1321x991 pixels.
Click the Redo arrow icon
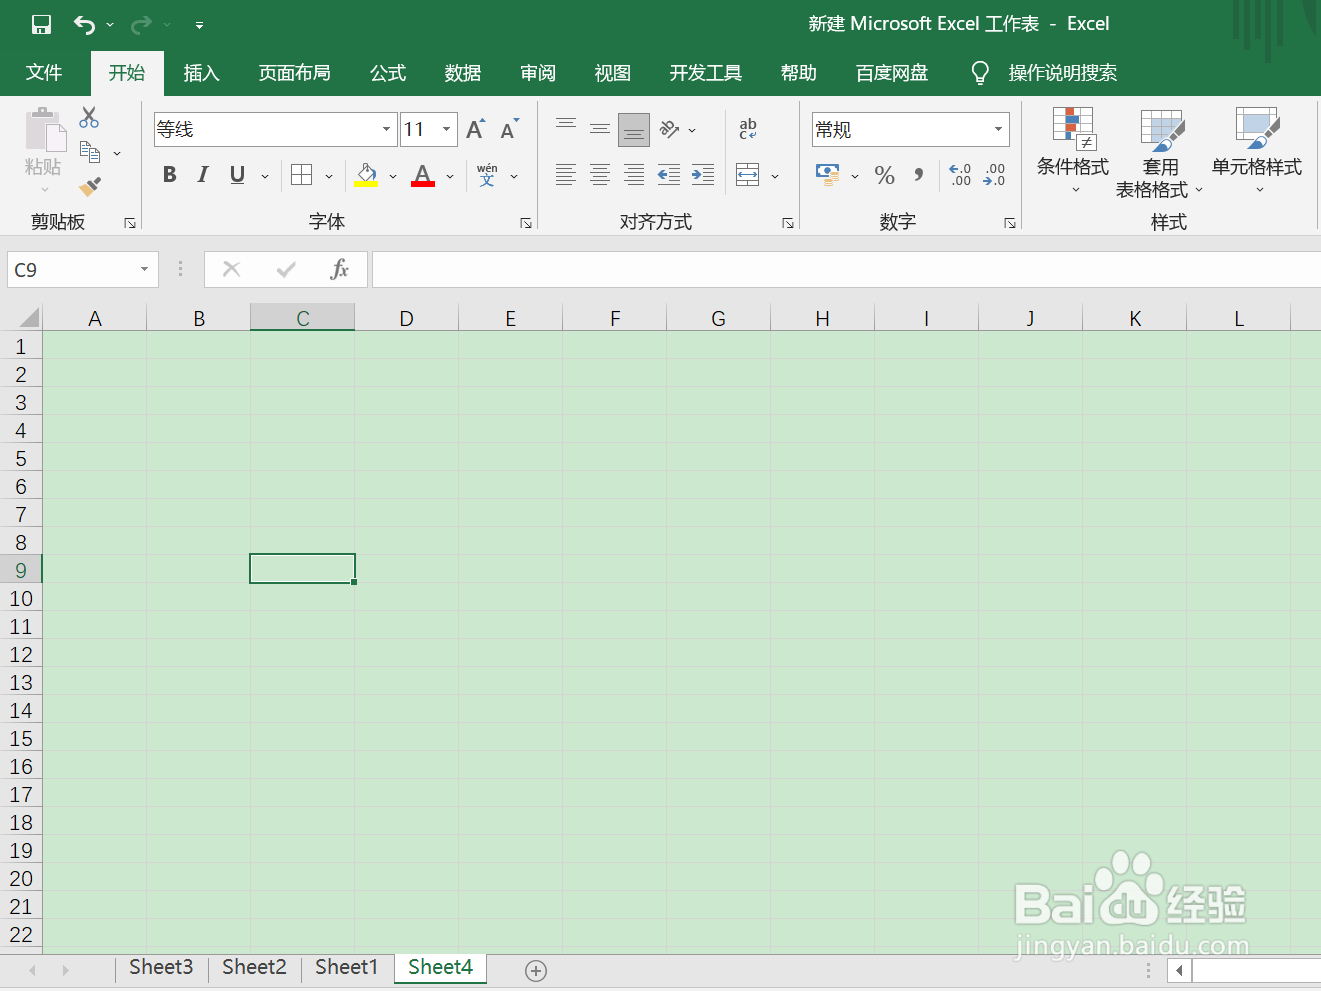point(141,24)
